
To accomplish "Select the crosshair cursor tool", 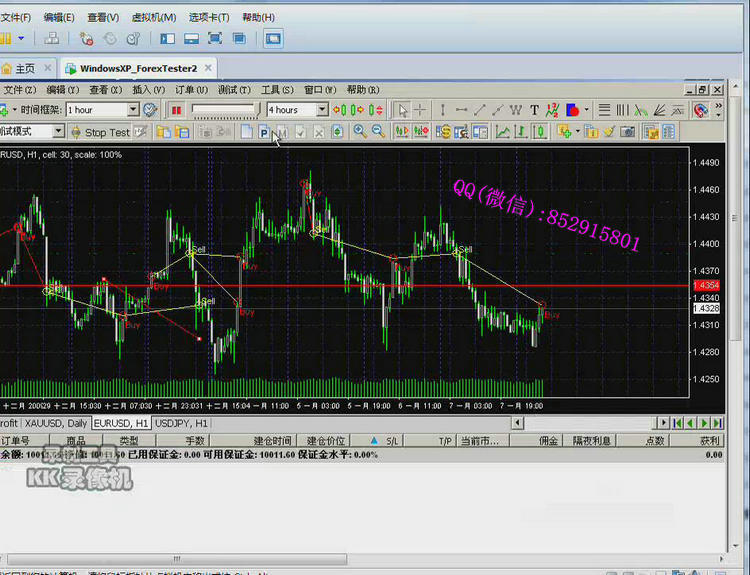I will (420, 110).
